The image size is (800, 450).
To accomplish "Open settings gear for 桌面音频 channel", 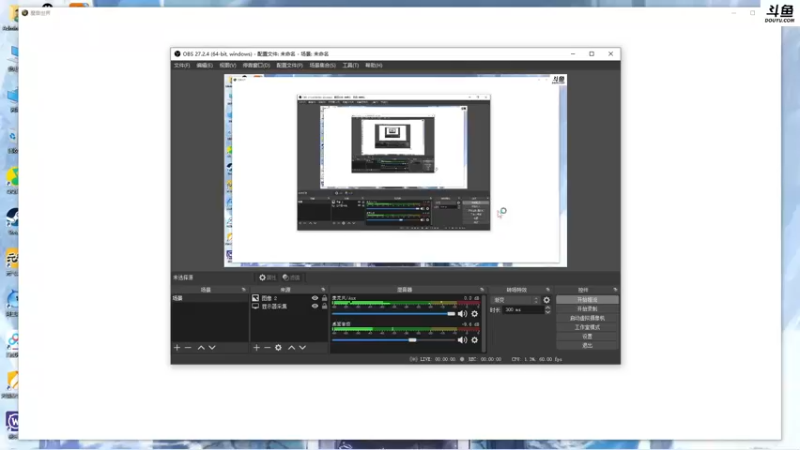I will (x=474, y=340).
